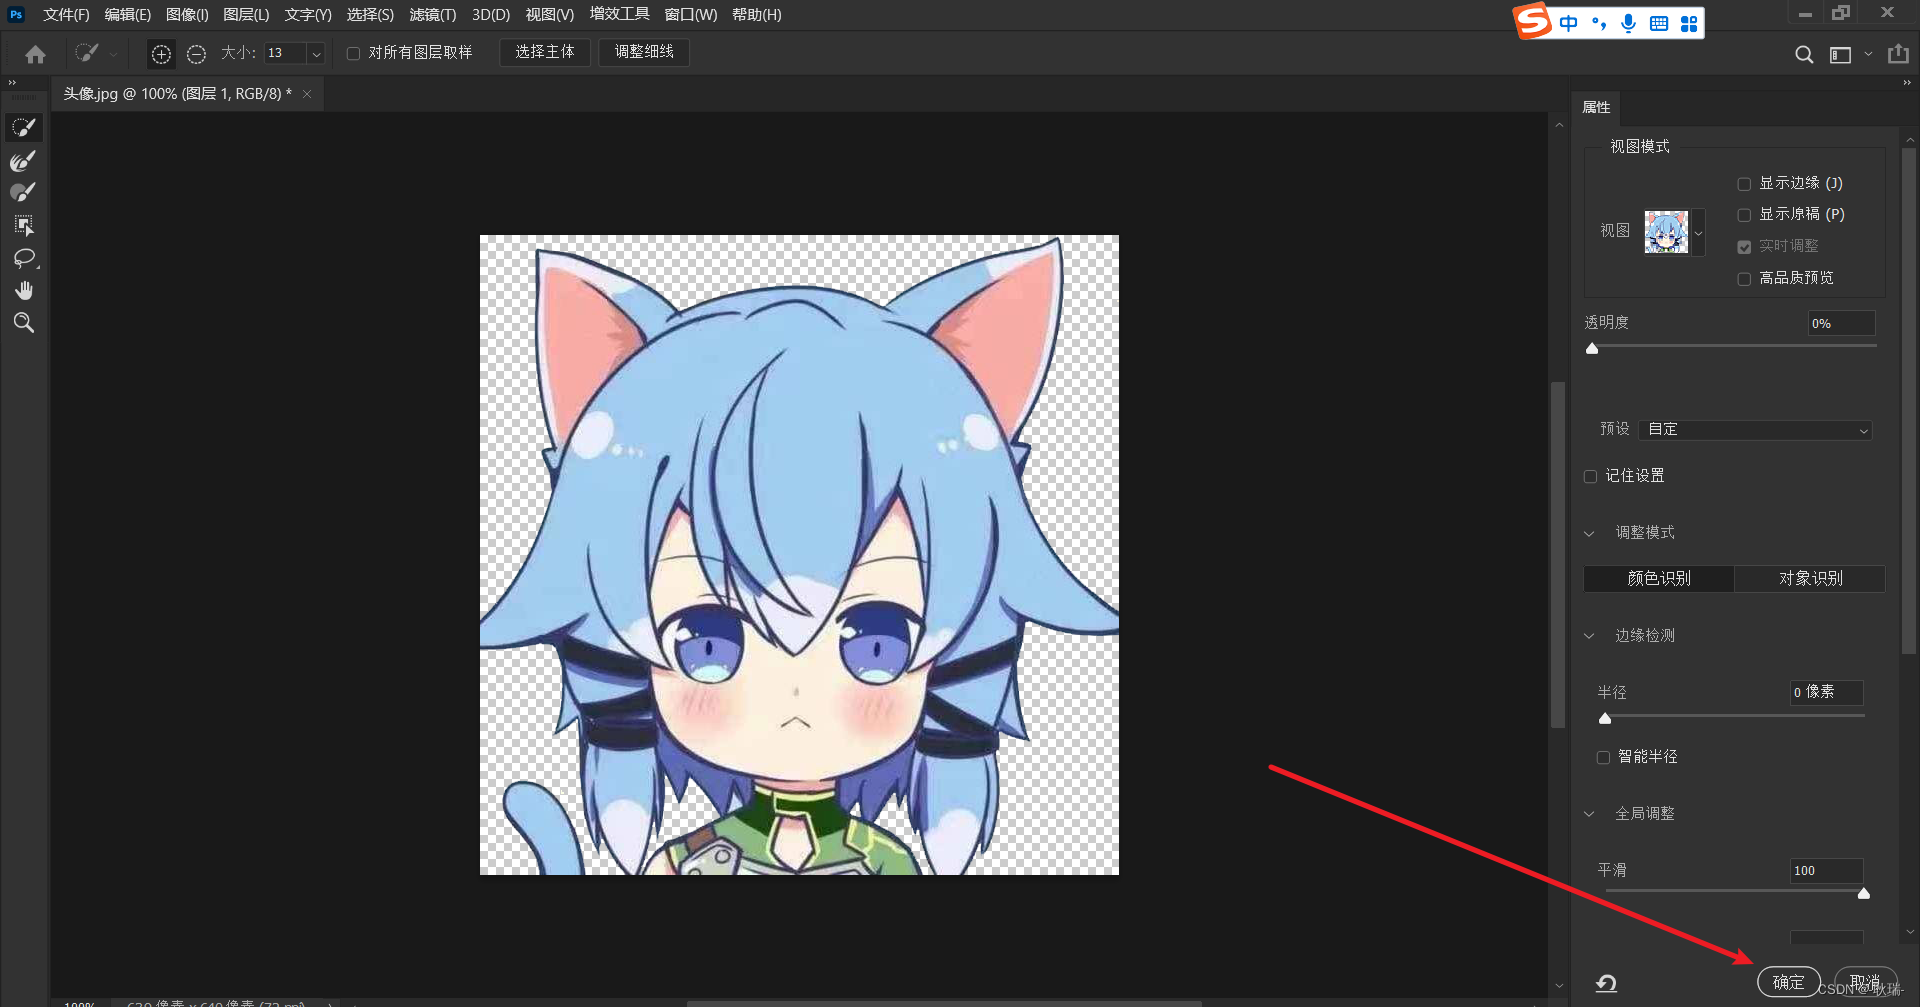Open brush size 大小 dropdown arrow

coord(316,54)
